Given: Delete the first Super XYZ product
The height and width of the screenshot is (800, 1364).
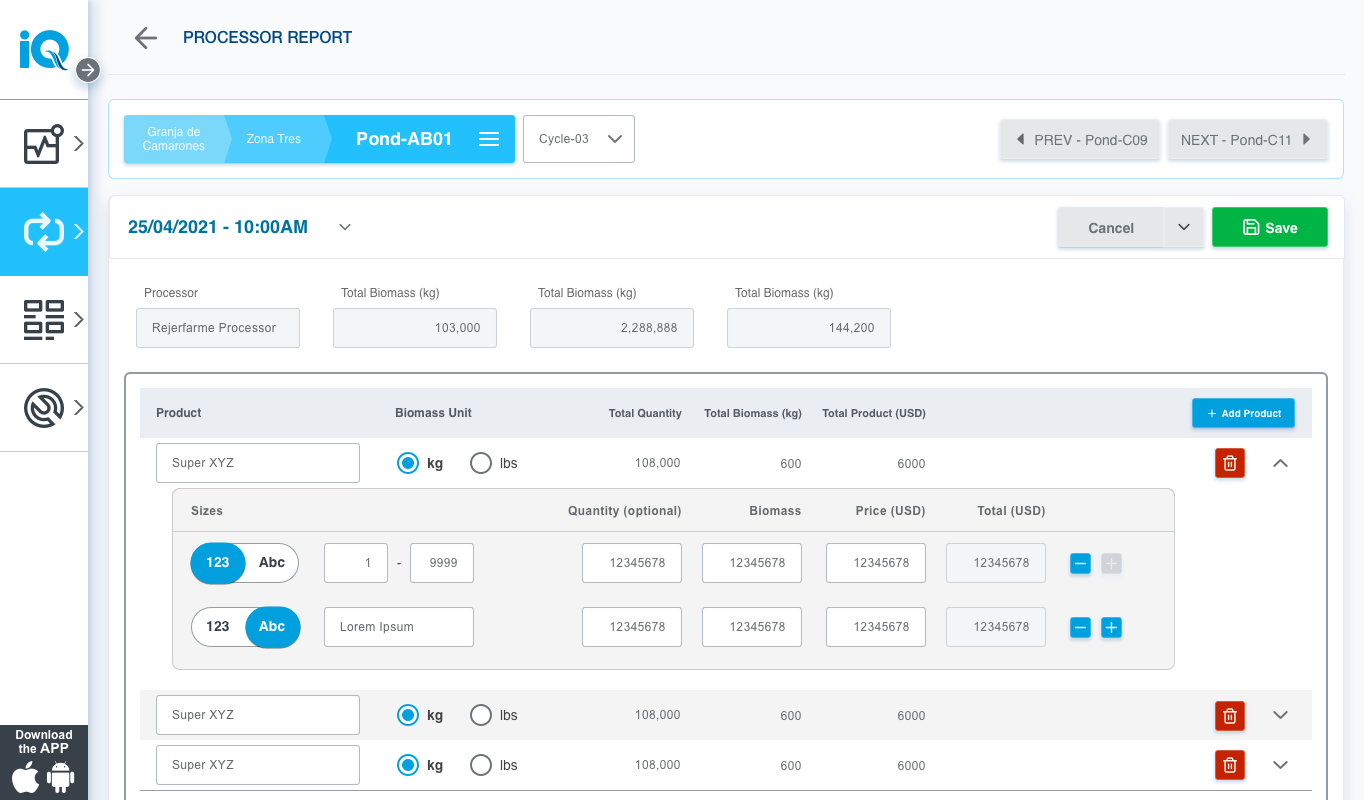Looking at the screenshot, I should pos(1230,464).
